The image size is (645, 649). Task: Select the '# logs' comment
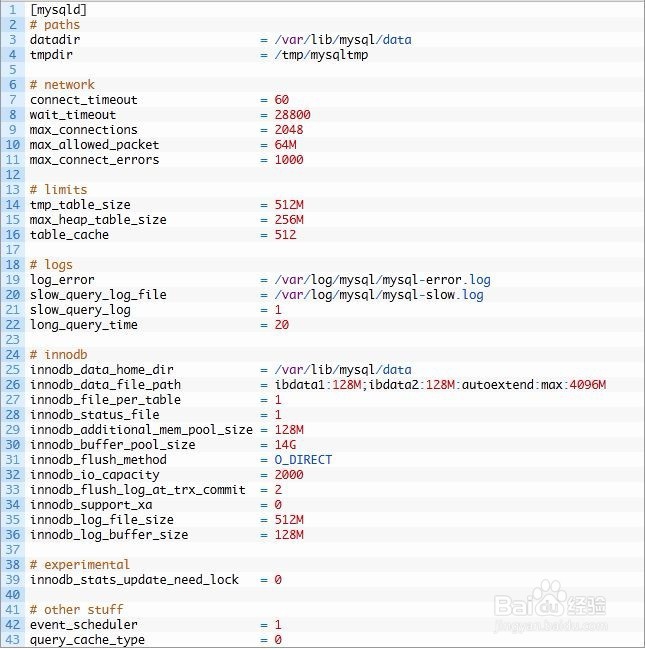(x=51, y=264)
